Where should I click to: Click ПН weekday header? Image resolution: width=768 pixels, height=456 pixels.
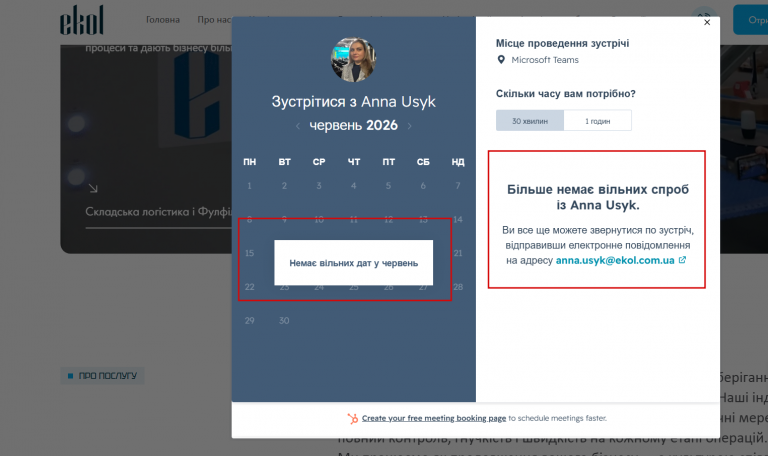(x=249, y=162)
